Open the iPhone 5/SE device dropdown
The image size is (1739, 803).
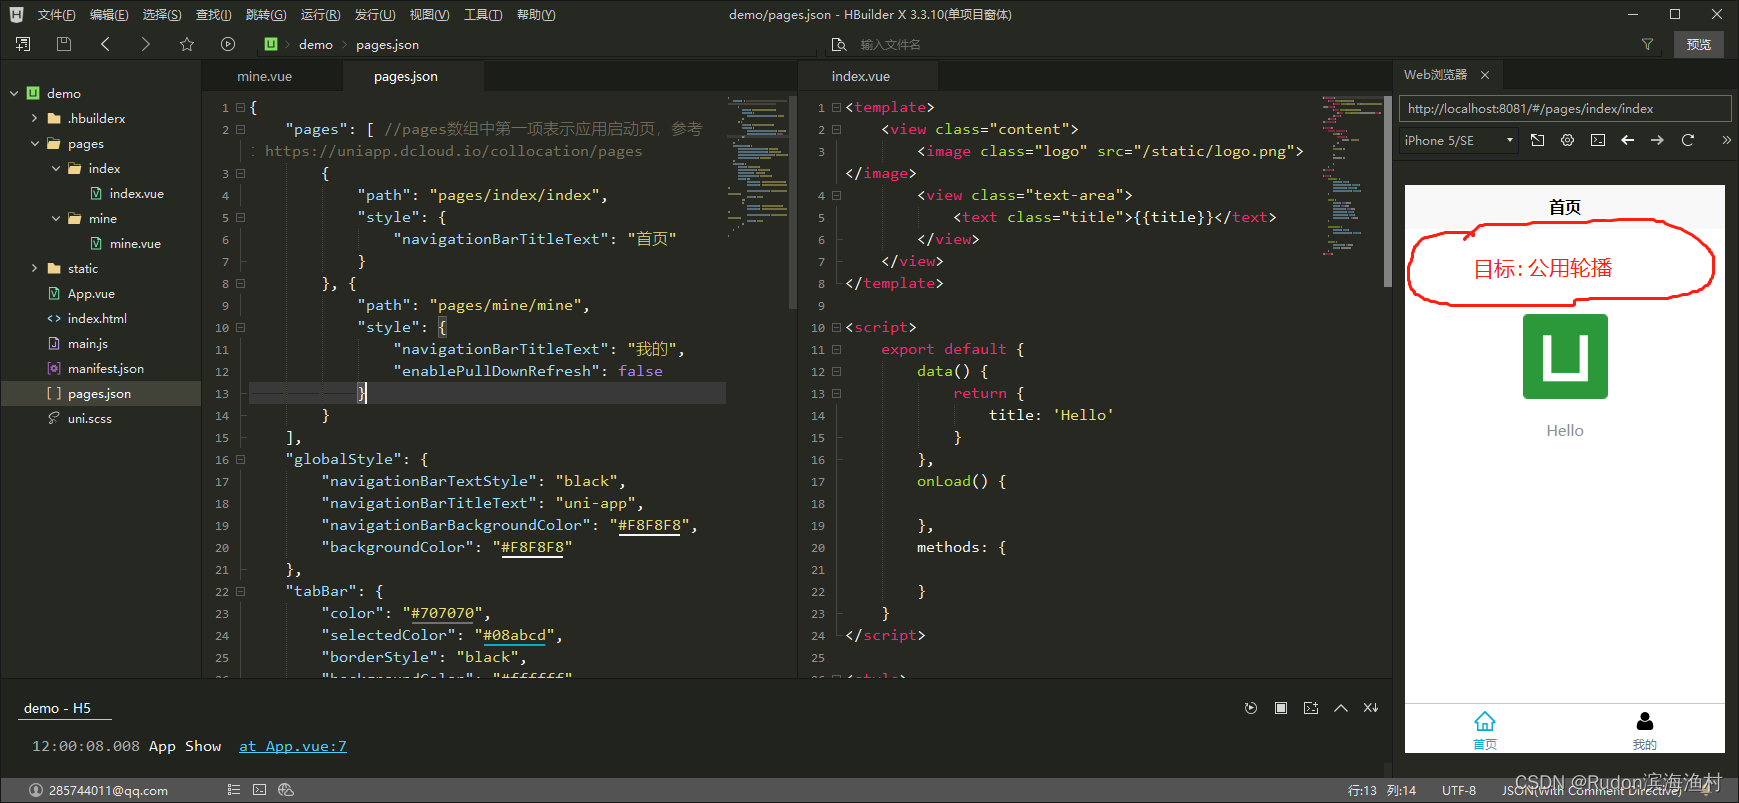coord(1459,141)
